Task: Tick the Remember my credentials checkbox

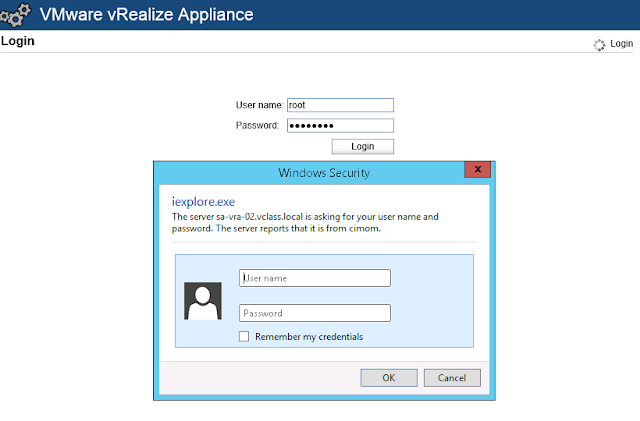Action: [244, 336]
